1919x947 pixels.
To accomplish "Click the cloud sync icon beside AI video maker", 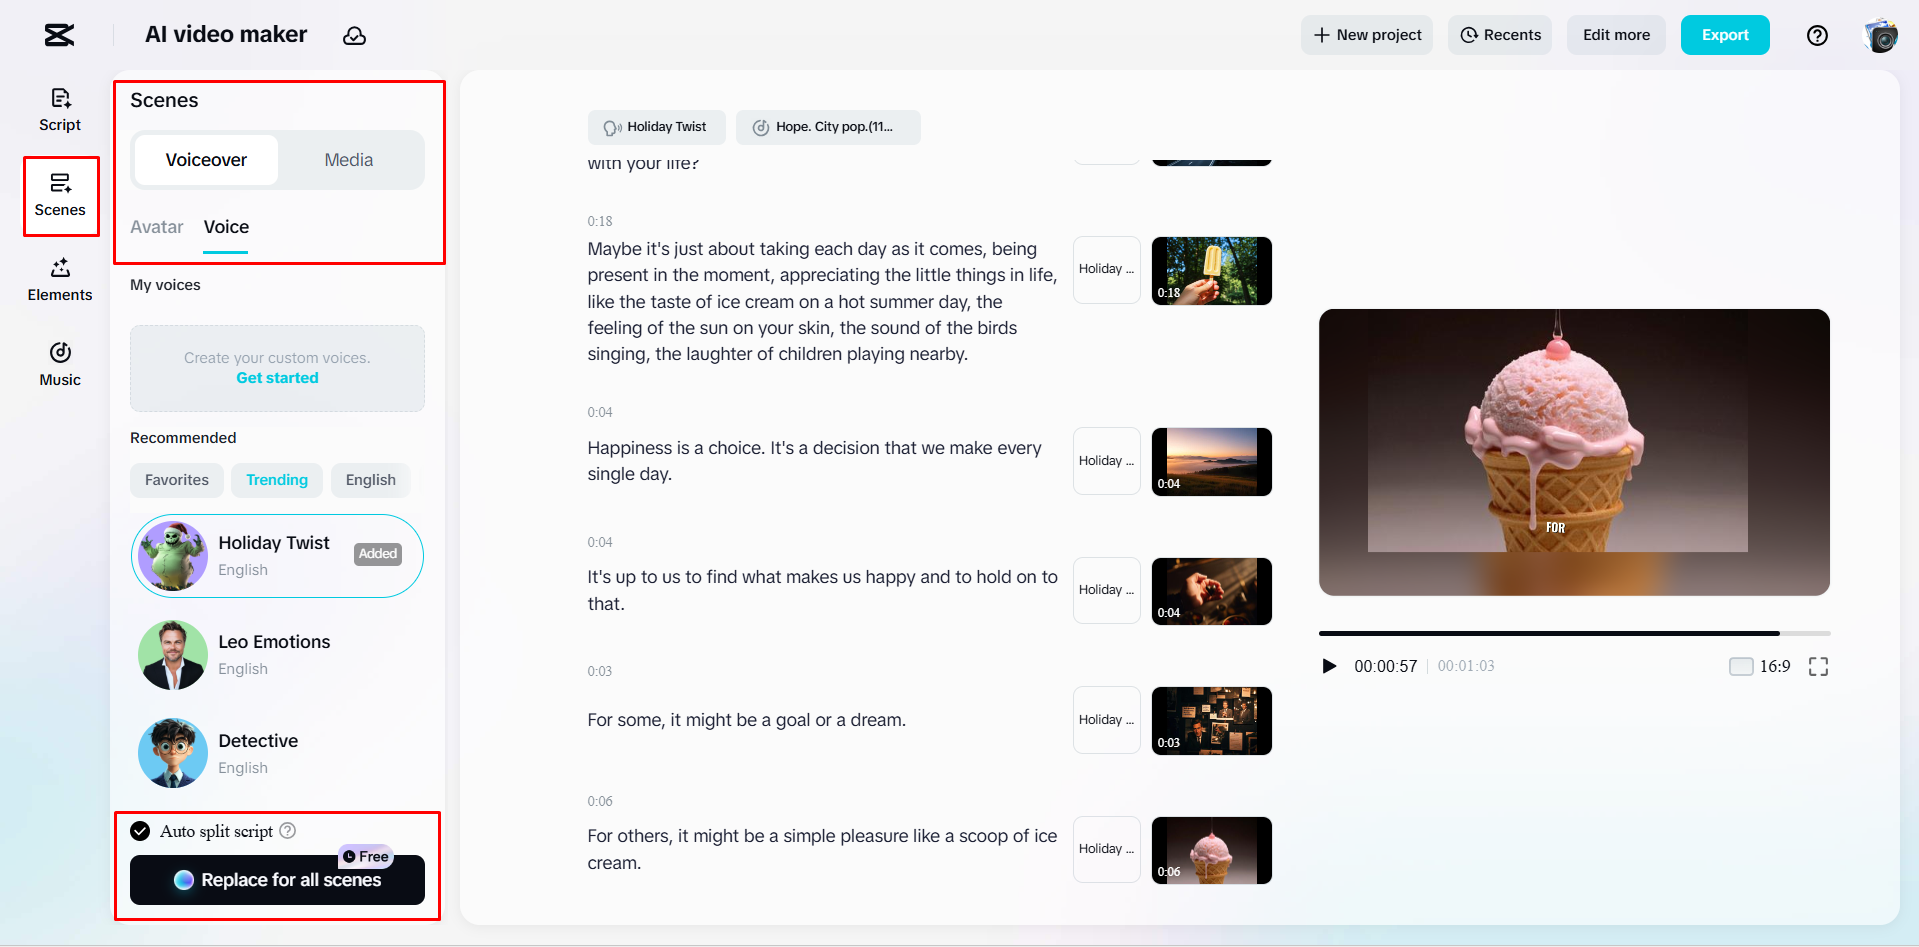I will [x=355, y=35].
